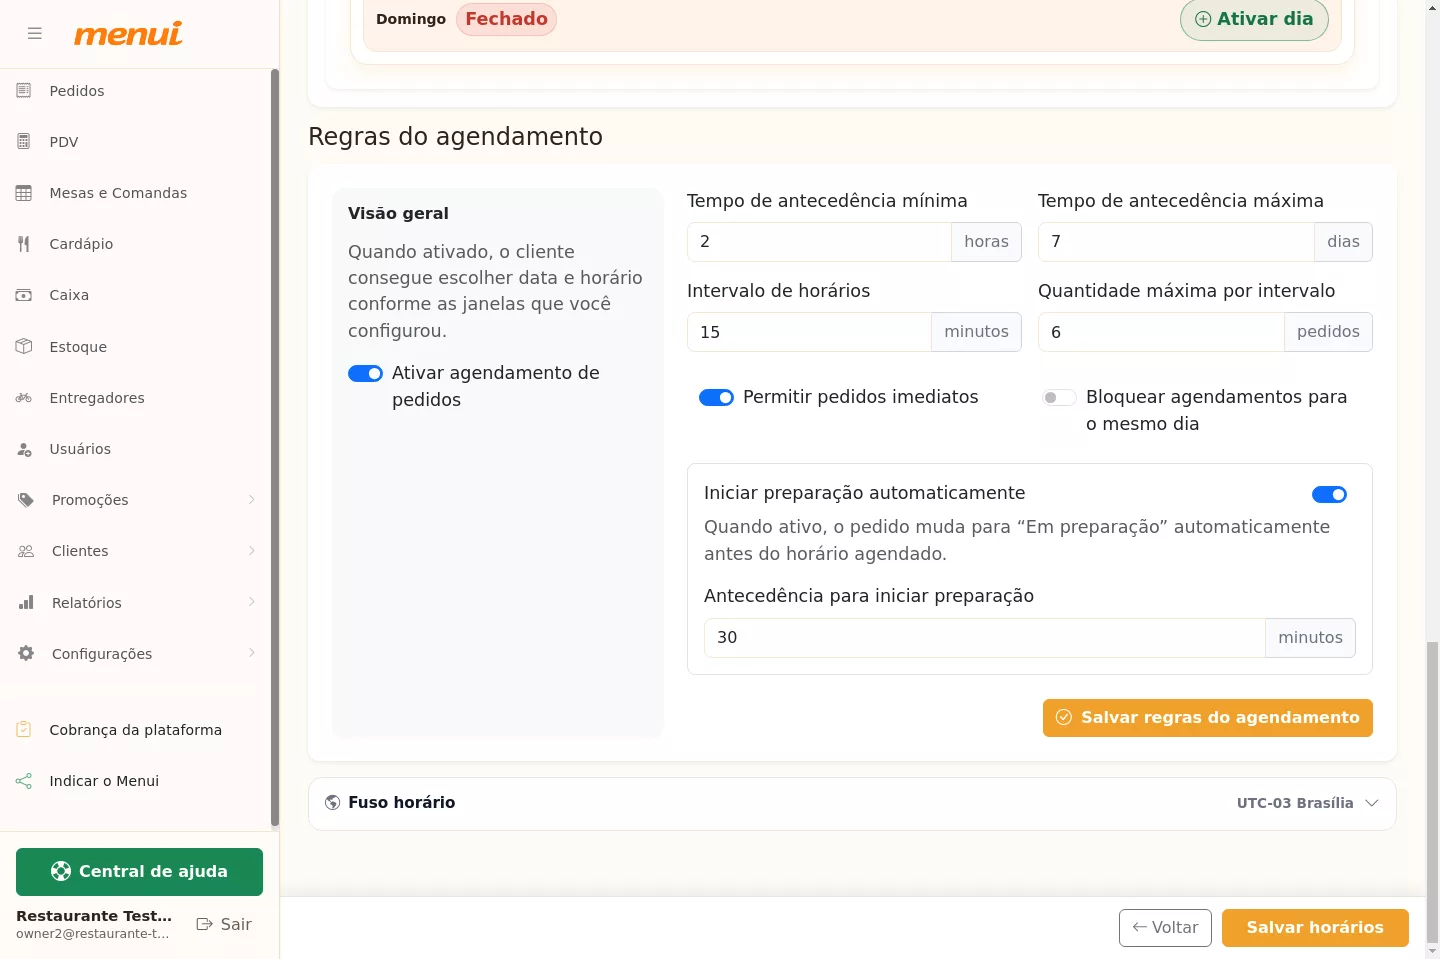Expand the Configurações submenu chevron

[x=251, y=653]
